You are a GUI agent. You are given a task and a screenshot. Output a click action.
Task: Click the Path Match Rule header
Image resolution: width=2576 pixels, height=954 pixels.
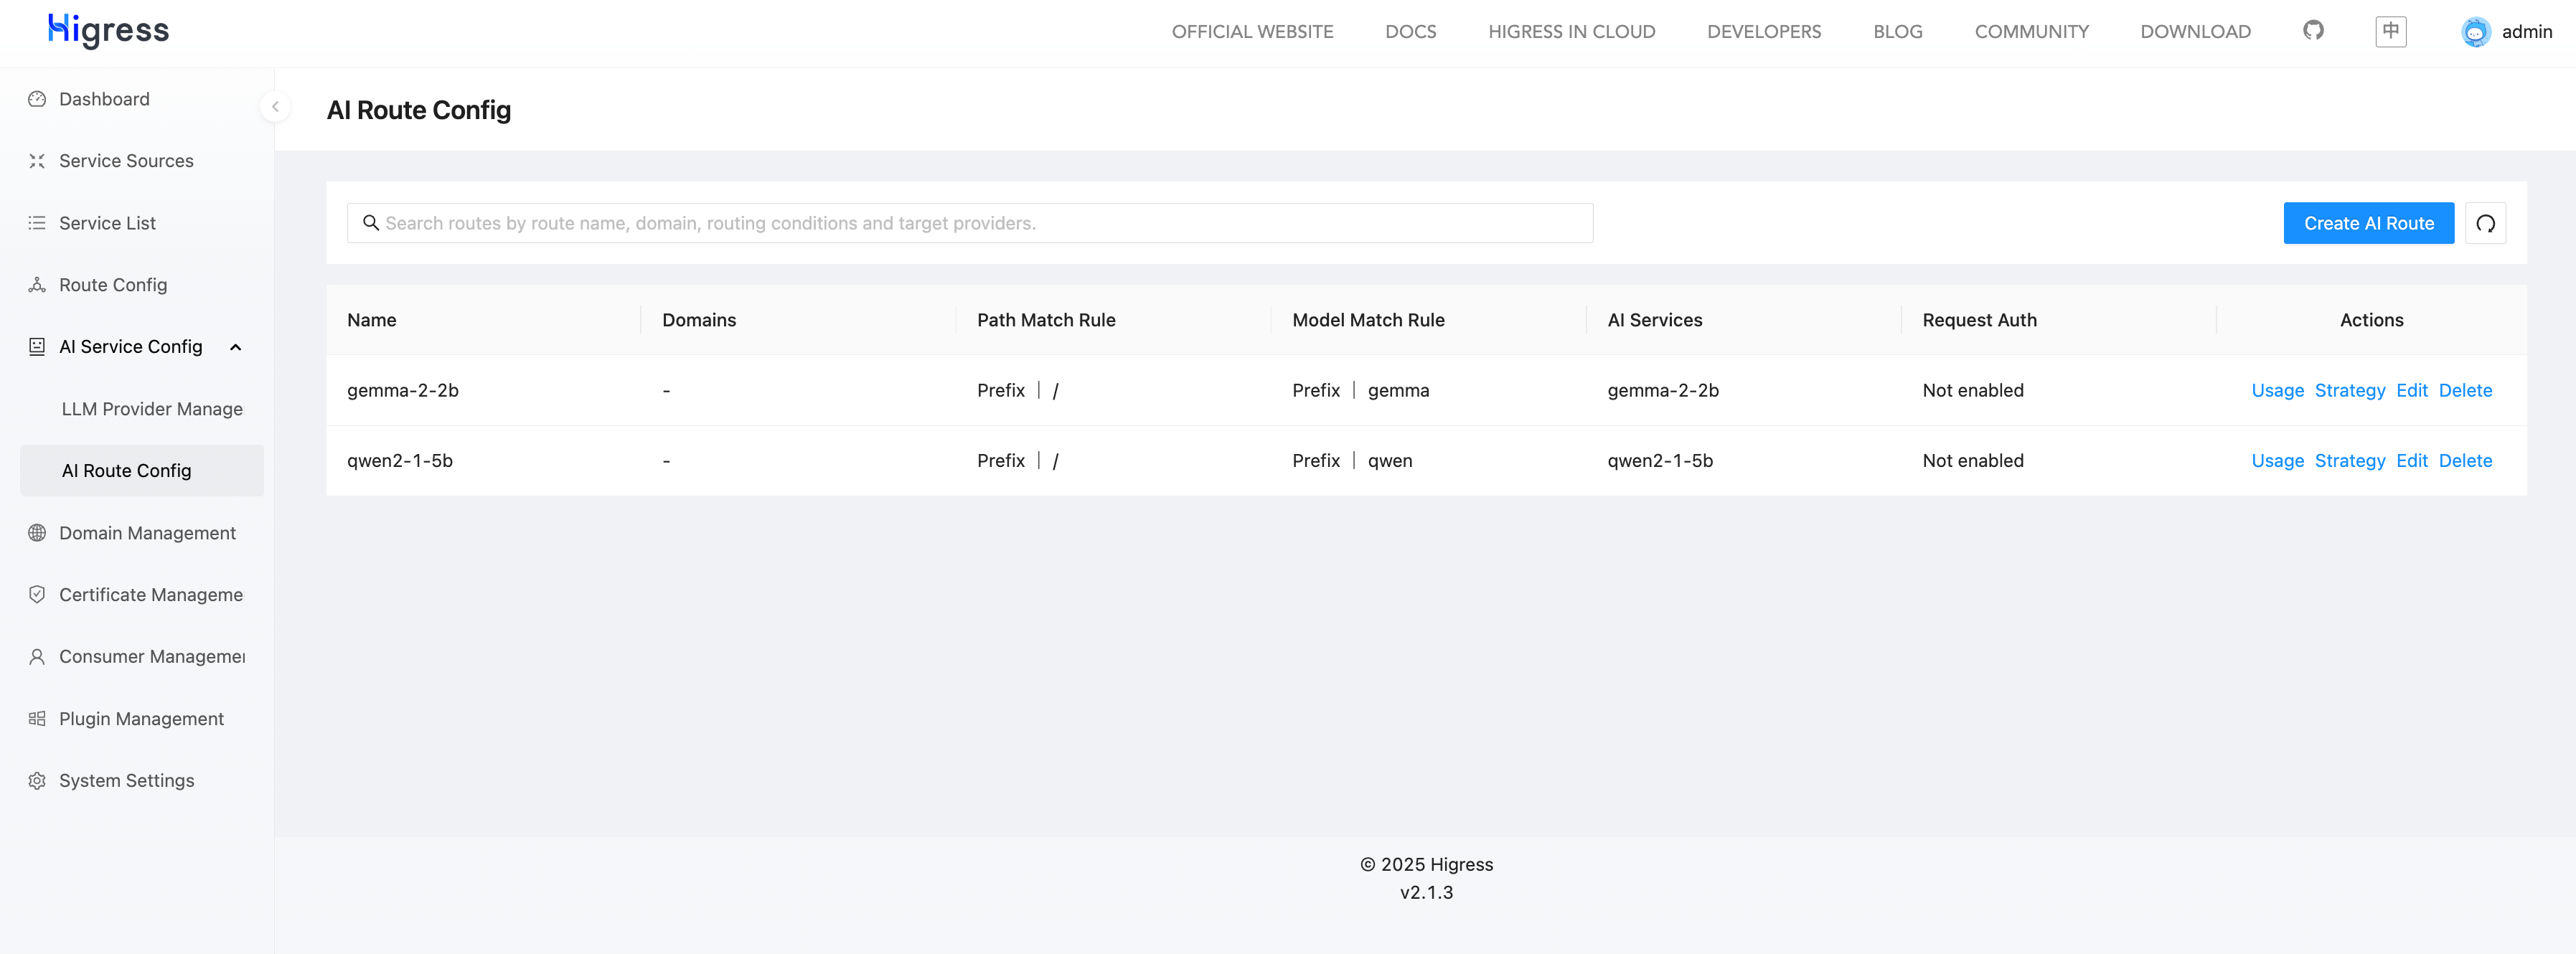pyautogui.click(x=1046, y=320)
